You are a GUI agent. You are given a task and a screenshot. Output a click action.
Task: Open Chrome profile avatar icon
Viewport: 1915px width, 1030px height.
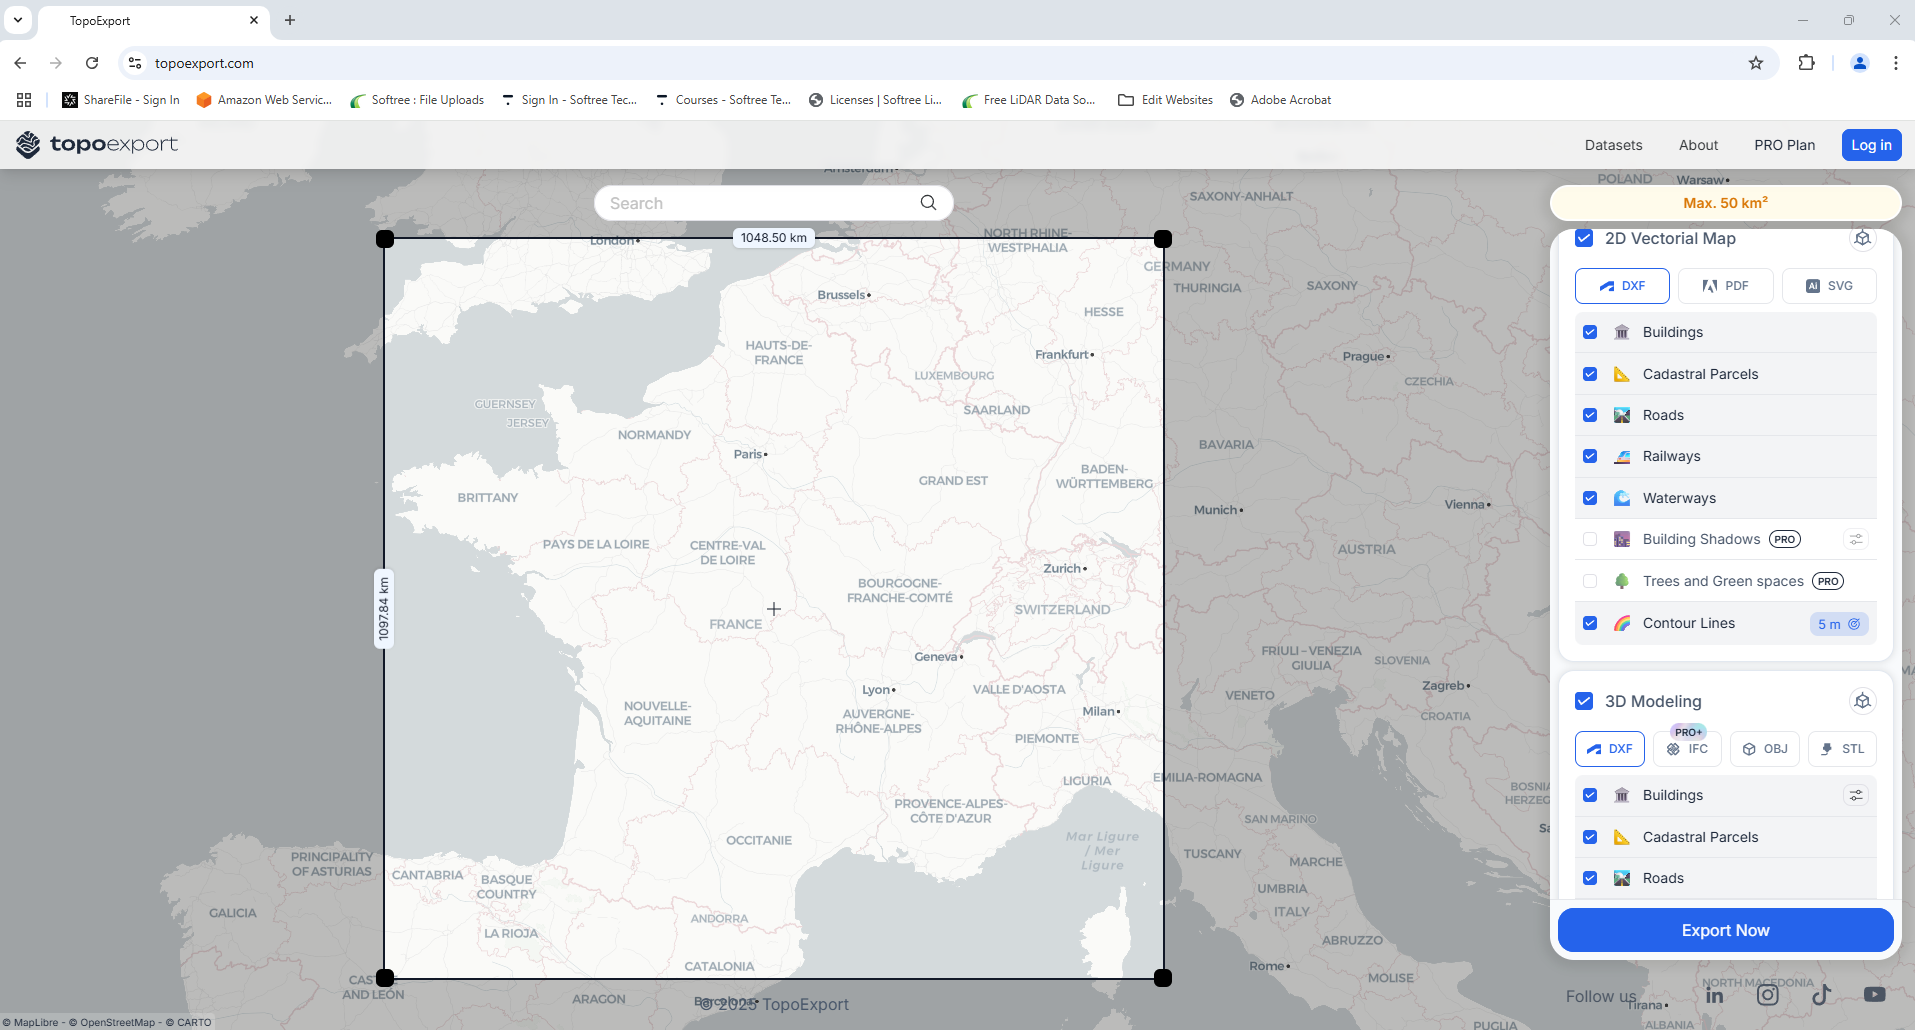point(1860,63)
